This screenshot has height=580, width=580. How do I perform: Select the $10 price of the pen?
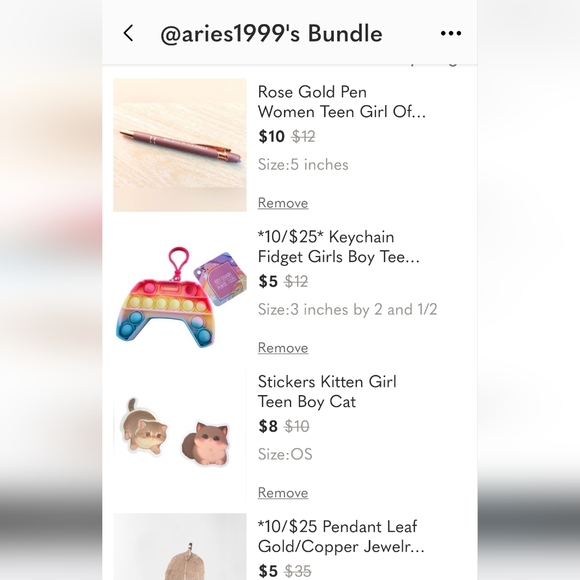(x=272, y=136)
